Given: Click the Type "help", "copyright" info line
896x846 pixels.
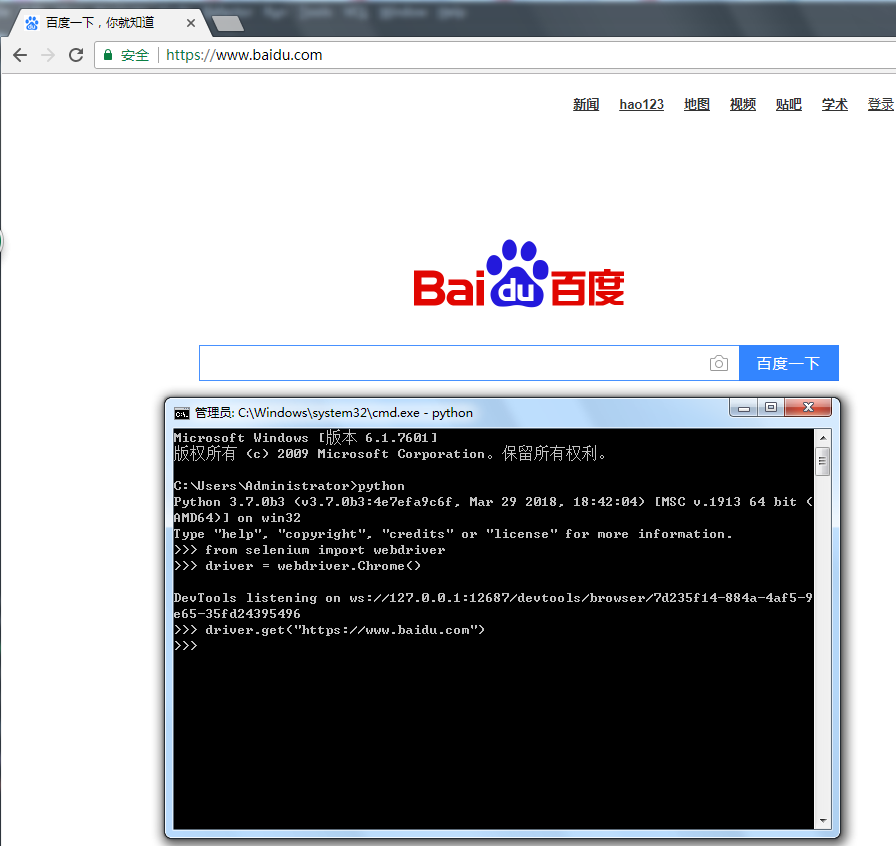Looking at the screenshot, I should coord(453,534).
